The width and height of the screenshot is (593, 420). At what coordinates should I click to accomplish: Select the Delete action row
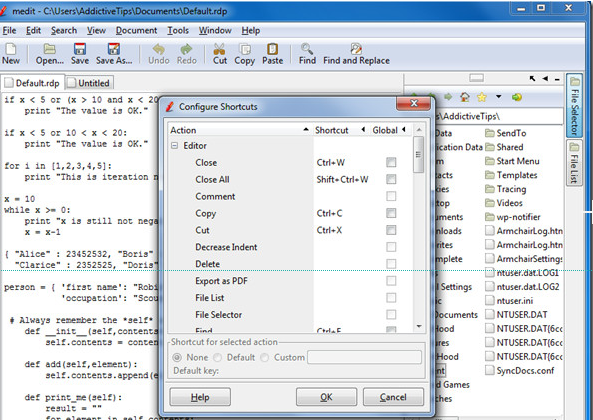click(x=289, y=264)
